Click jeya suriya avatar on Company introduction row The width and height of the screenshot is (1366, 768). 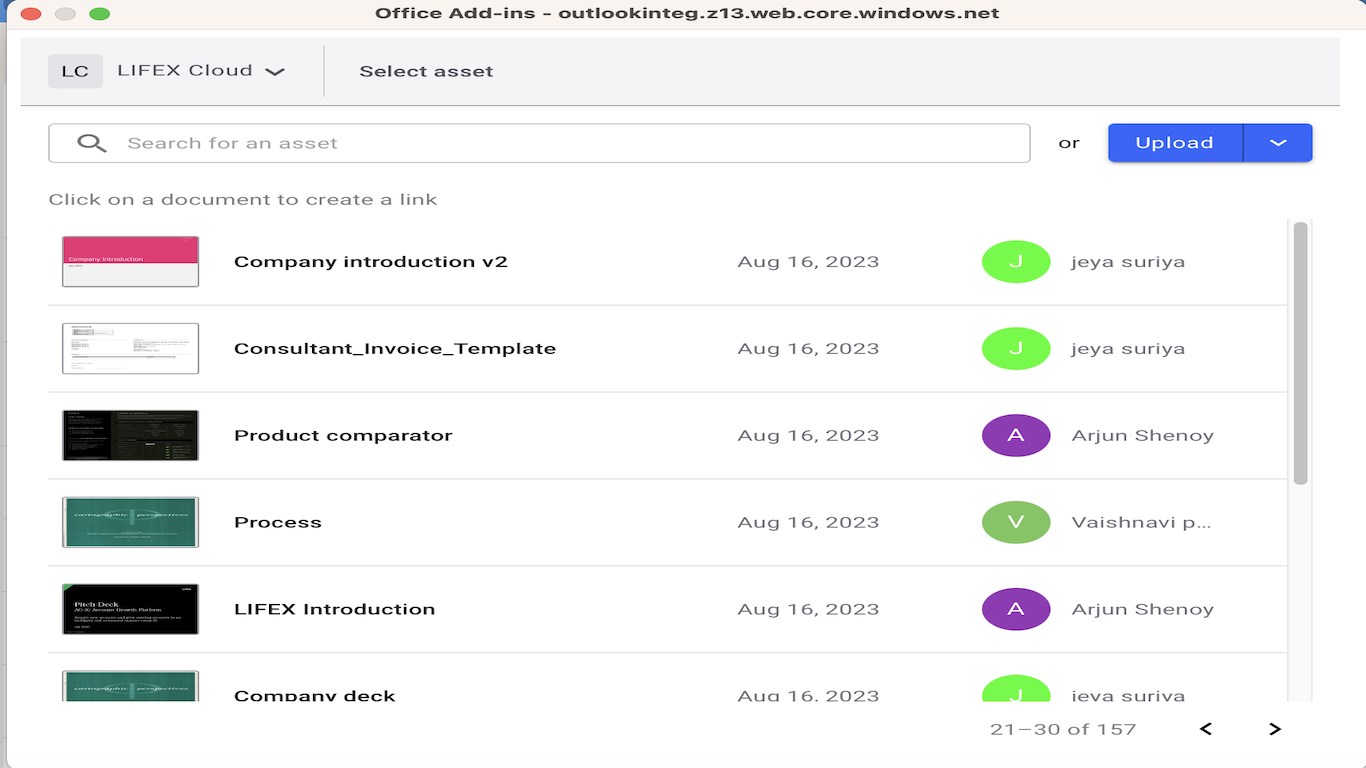(x=1016, y=262)
